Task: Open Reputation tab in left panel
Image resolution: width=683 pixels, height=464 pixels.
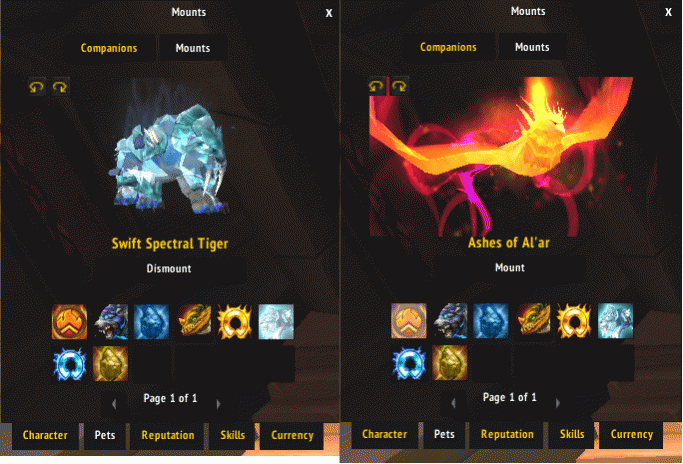Action: pos(168,435)
